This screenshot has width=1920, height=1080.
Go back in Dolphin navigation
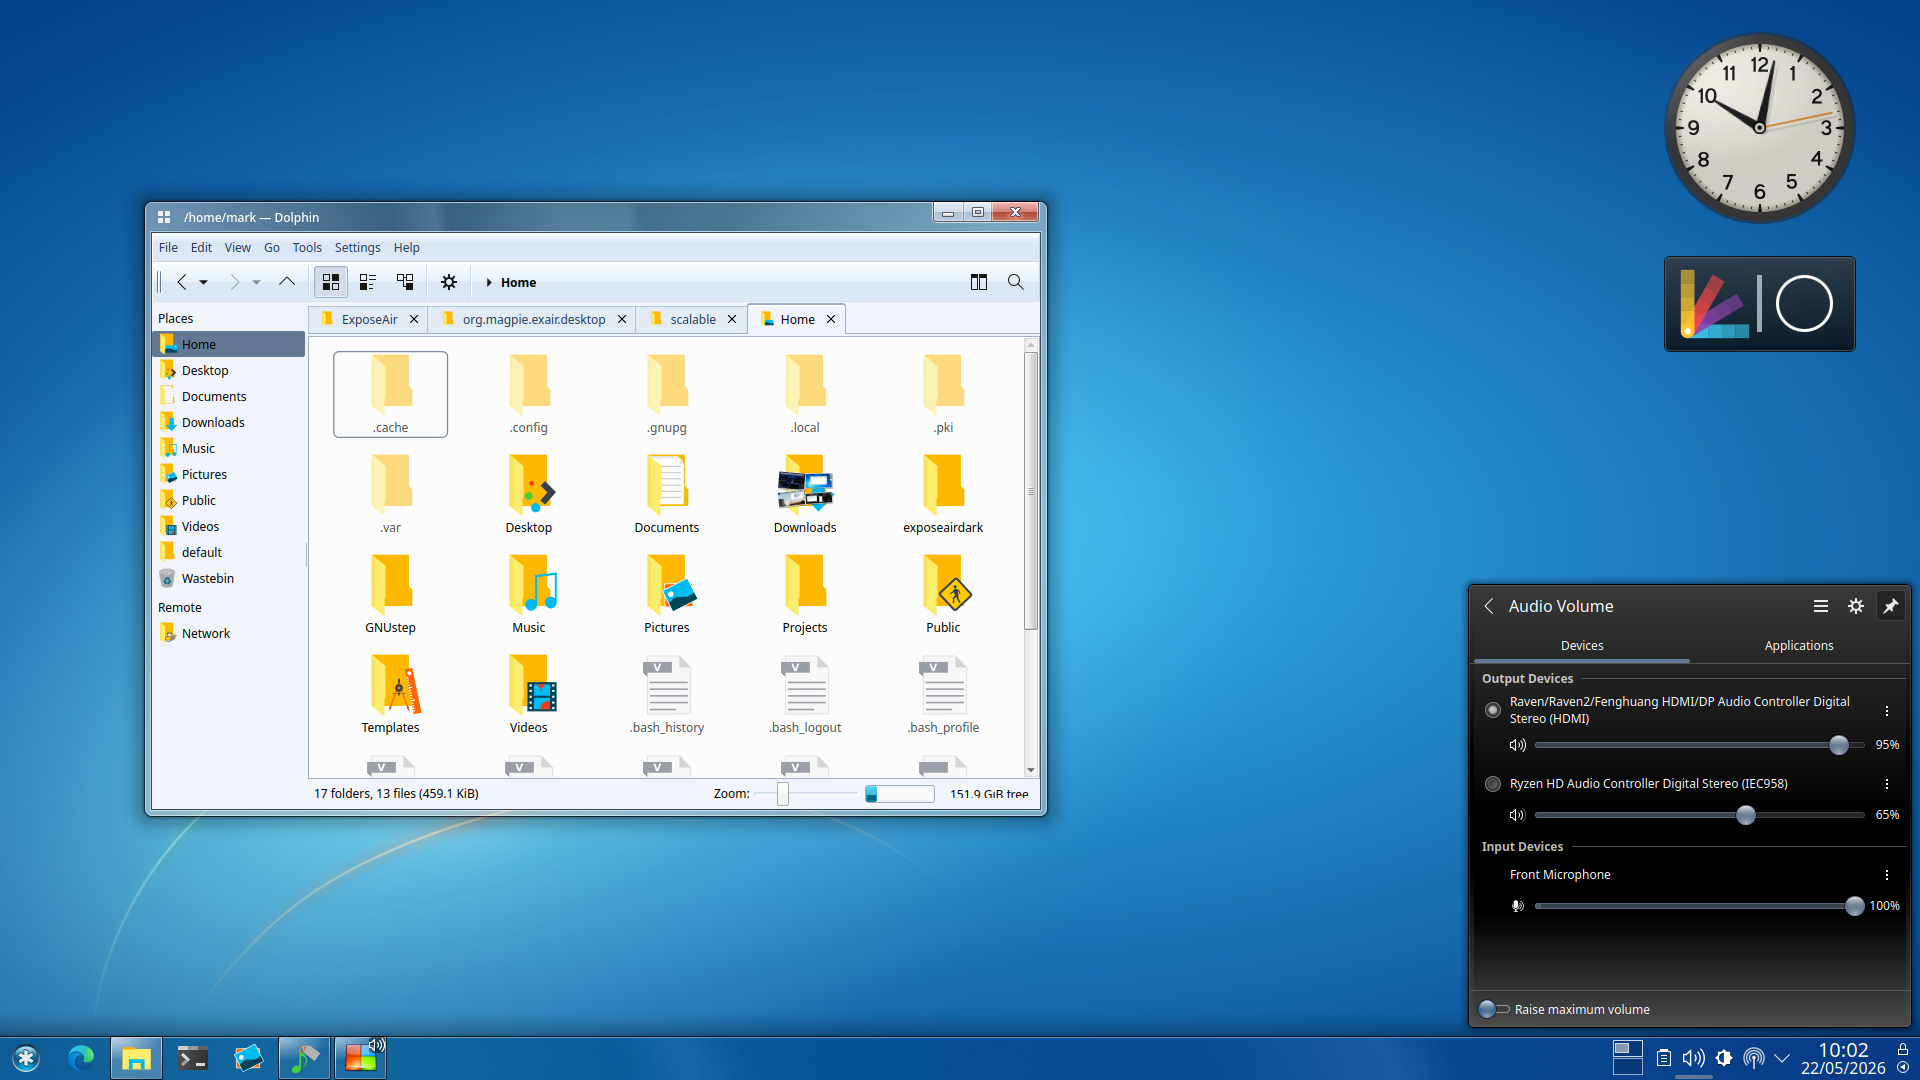pyautogui.click(x=182, y=282)
